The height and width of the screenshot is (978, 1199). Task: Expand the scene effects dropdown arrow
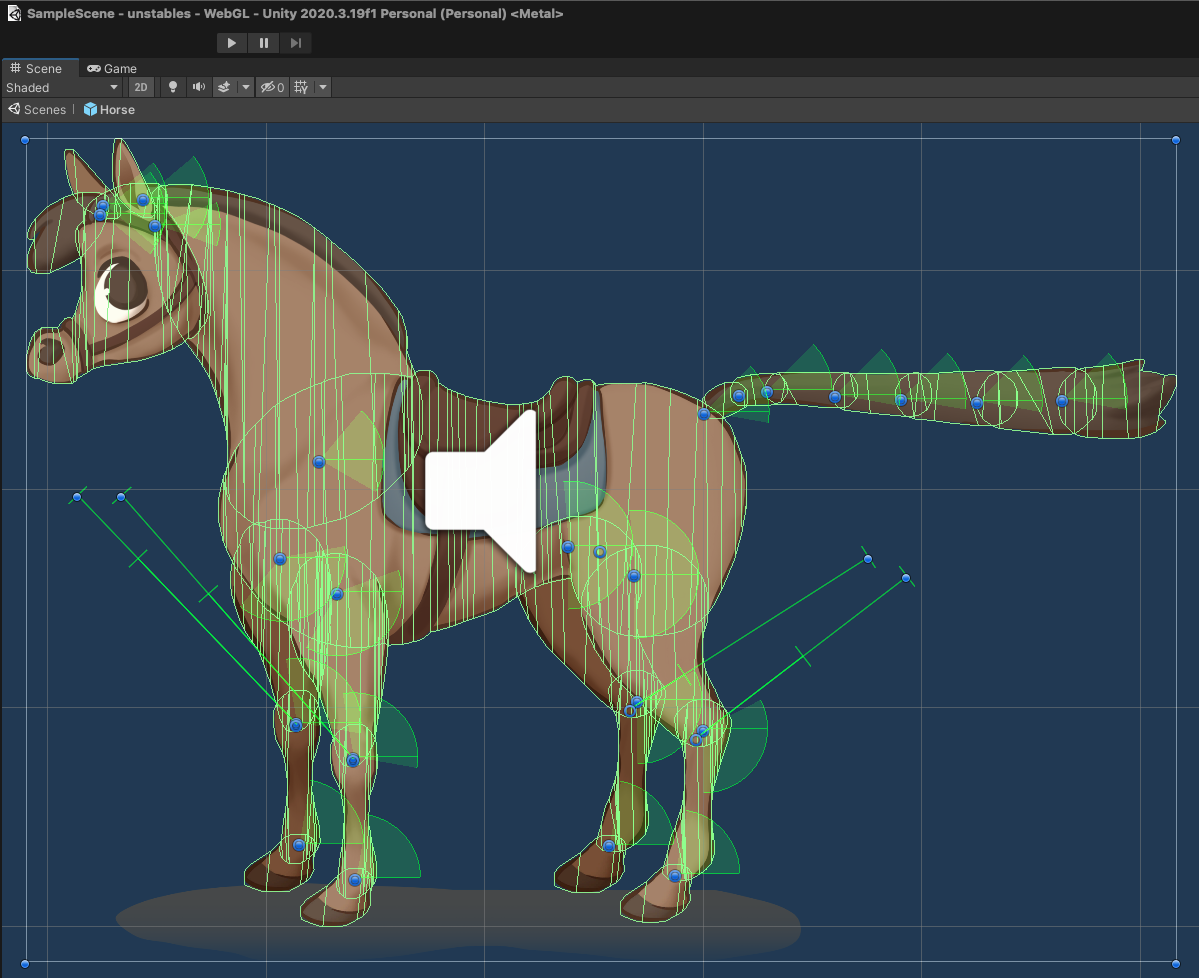(x=245, y=88)
